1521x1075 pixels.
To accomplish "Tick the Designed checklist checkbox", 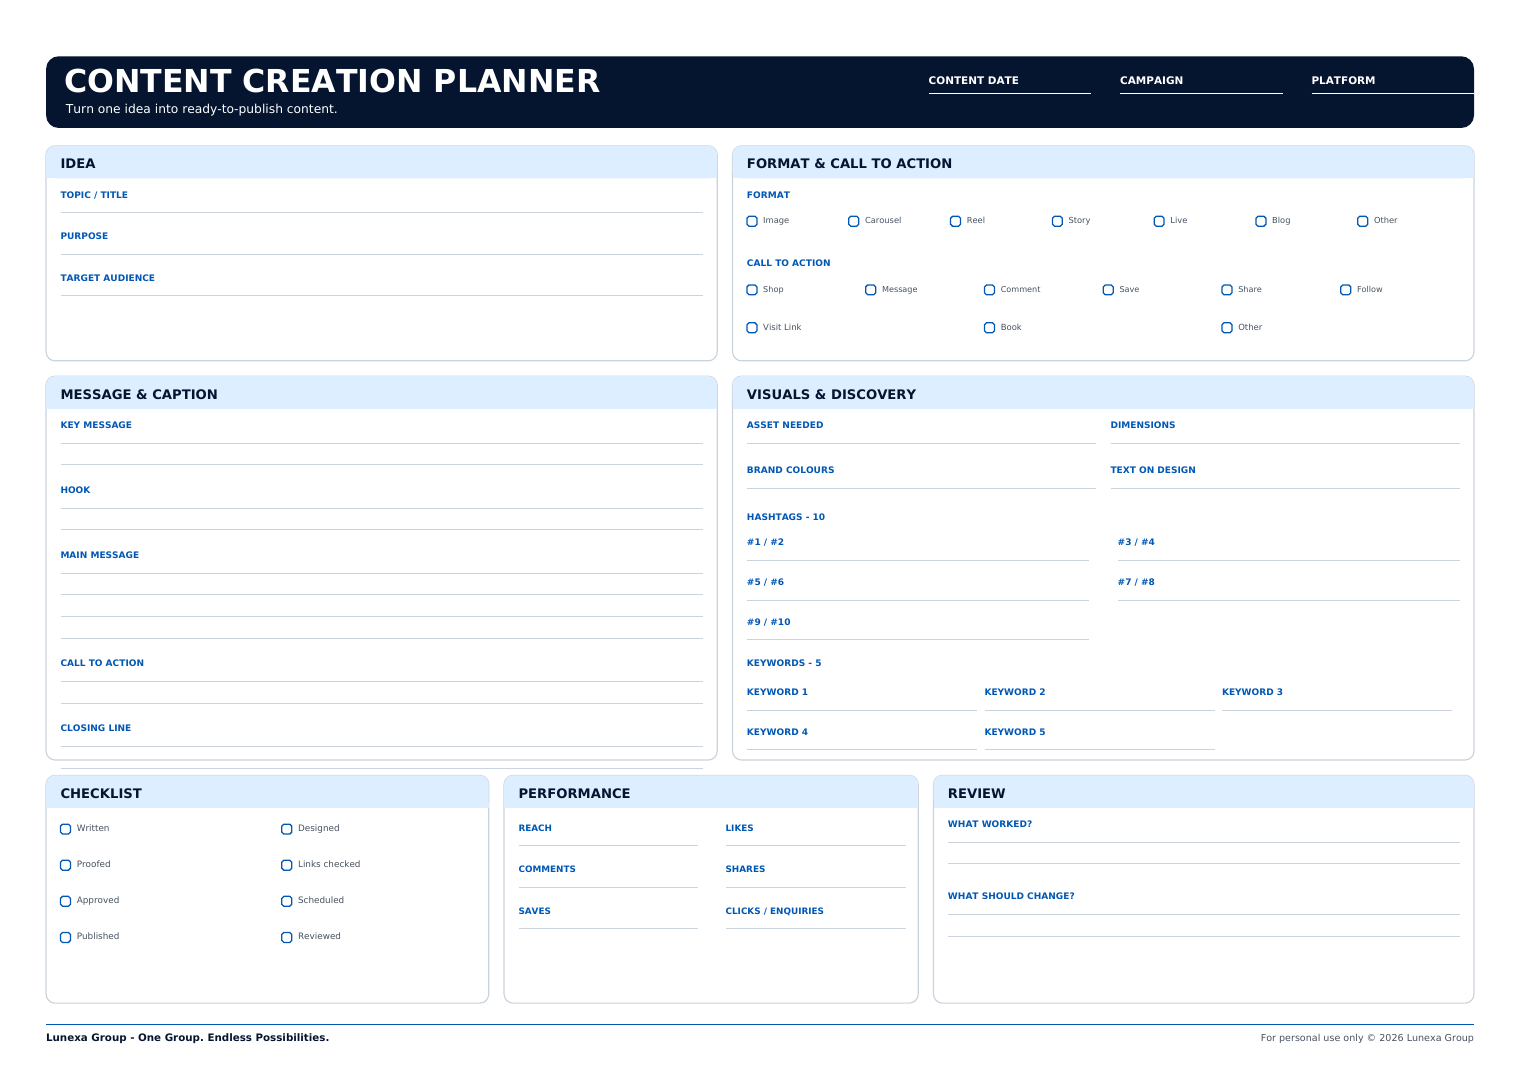I will tap(287, 829).
